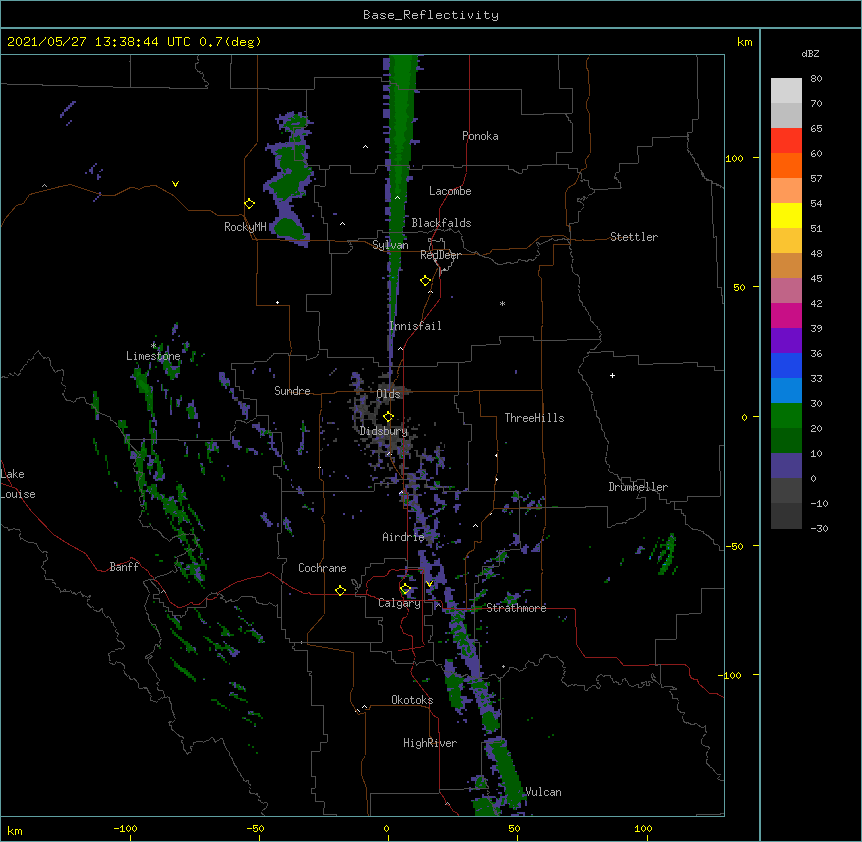Click the 45 value in the dBZ legend
Viewport: 862px width, 842px height.
pyautogui.click(x=816, y=278)
